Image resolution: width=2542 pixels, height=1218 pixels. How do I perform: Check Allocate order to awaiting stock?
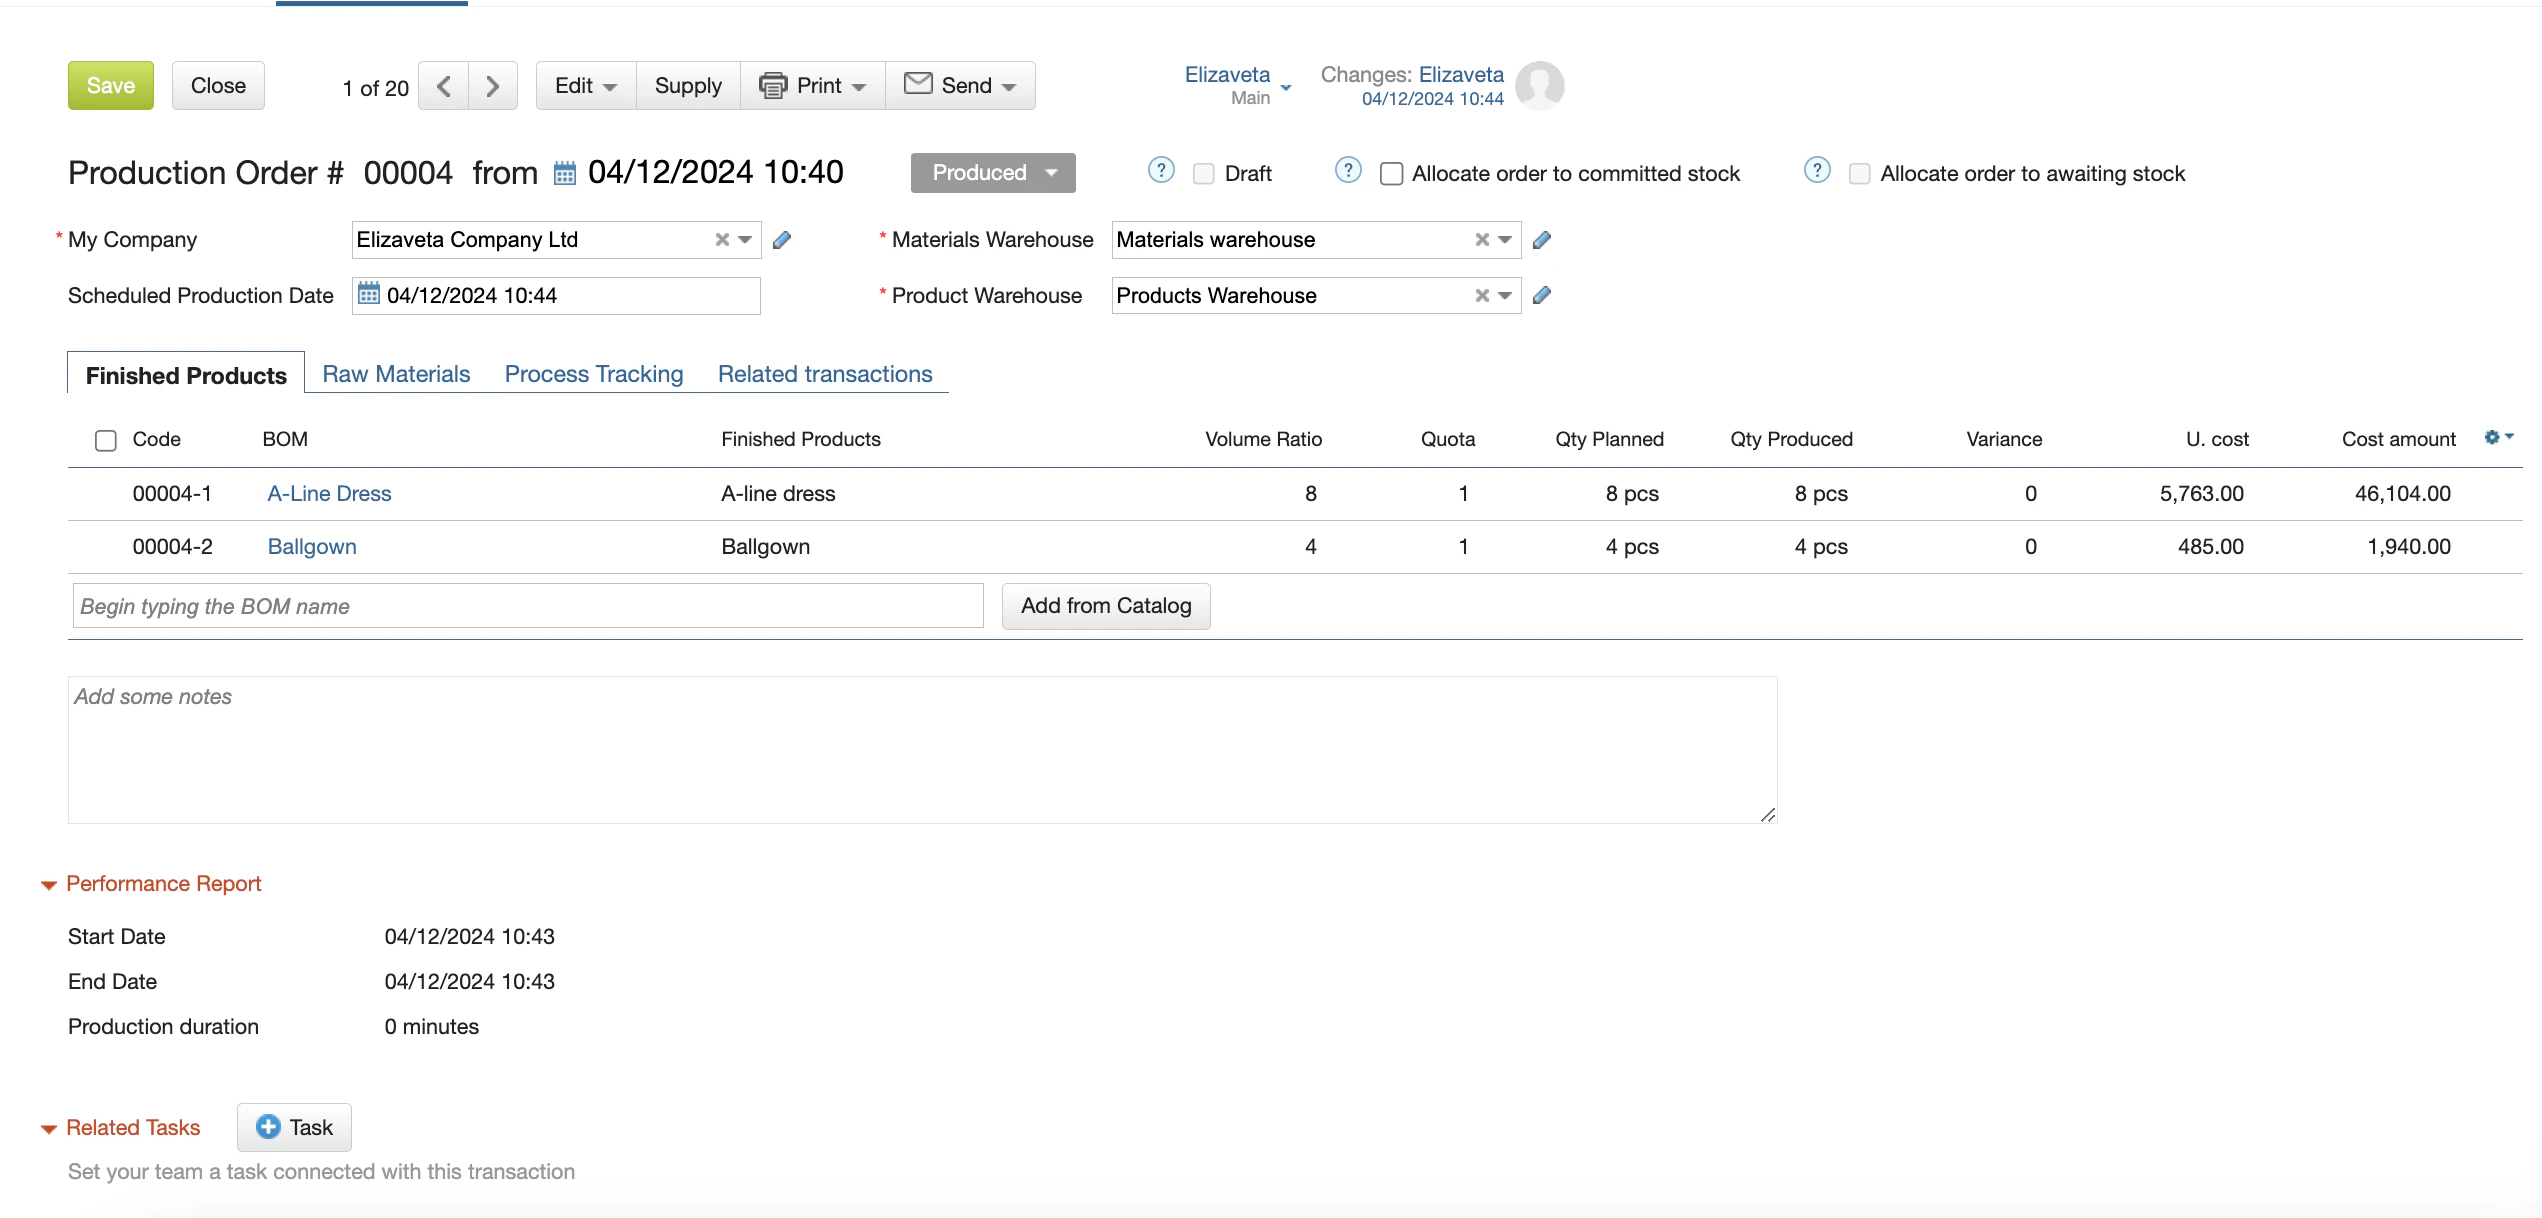click(x=1858, y=173)
